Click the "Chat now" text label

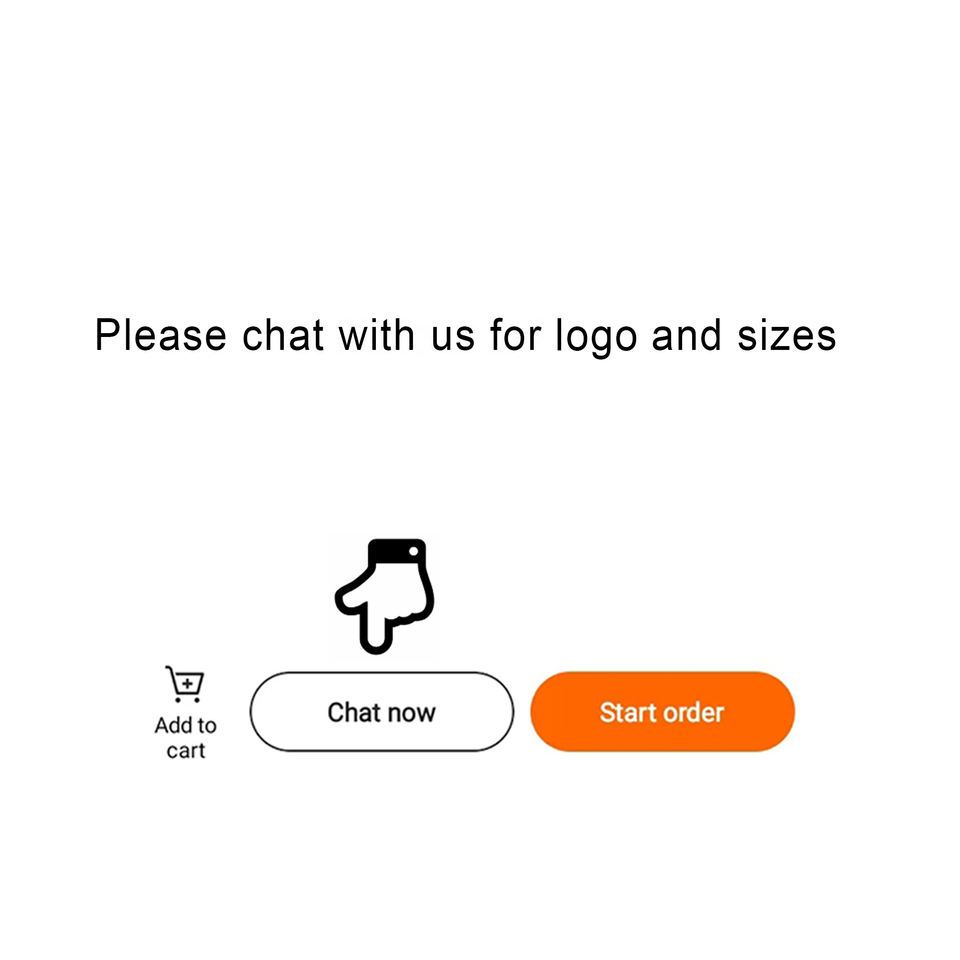381,712
